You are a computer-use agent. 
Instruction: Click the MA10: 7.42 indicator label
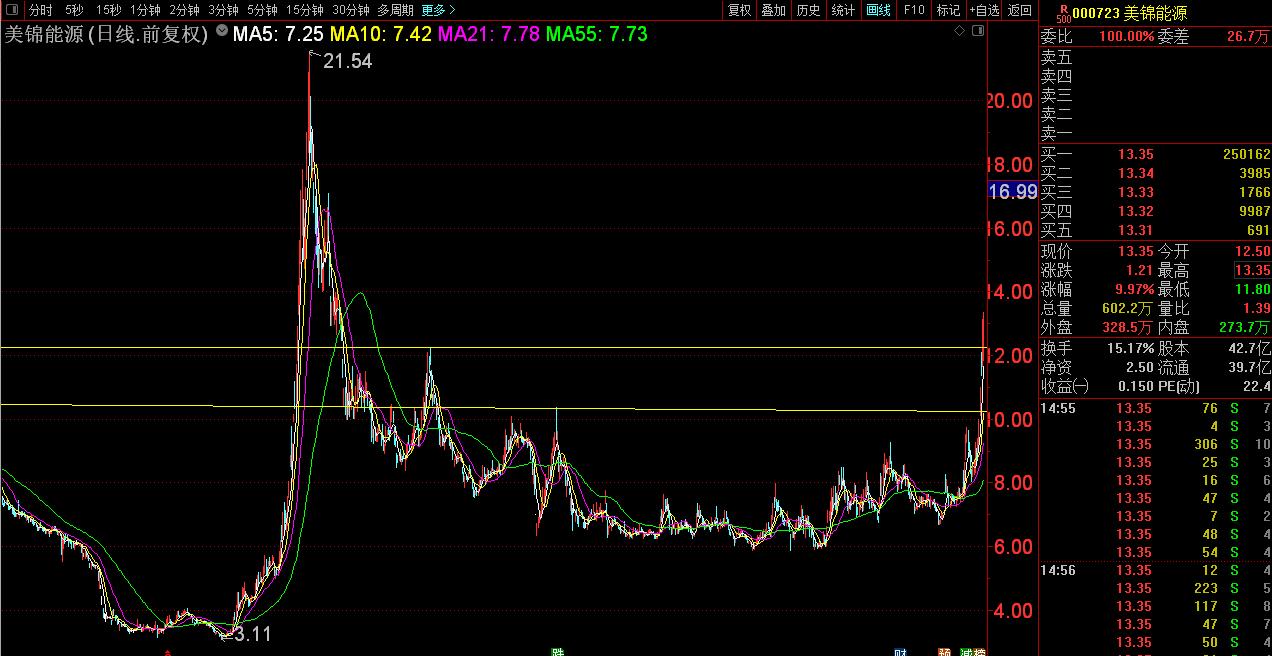[x=381, y=34]
